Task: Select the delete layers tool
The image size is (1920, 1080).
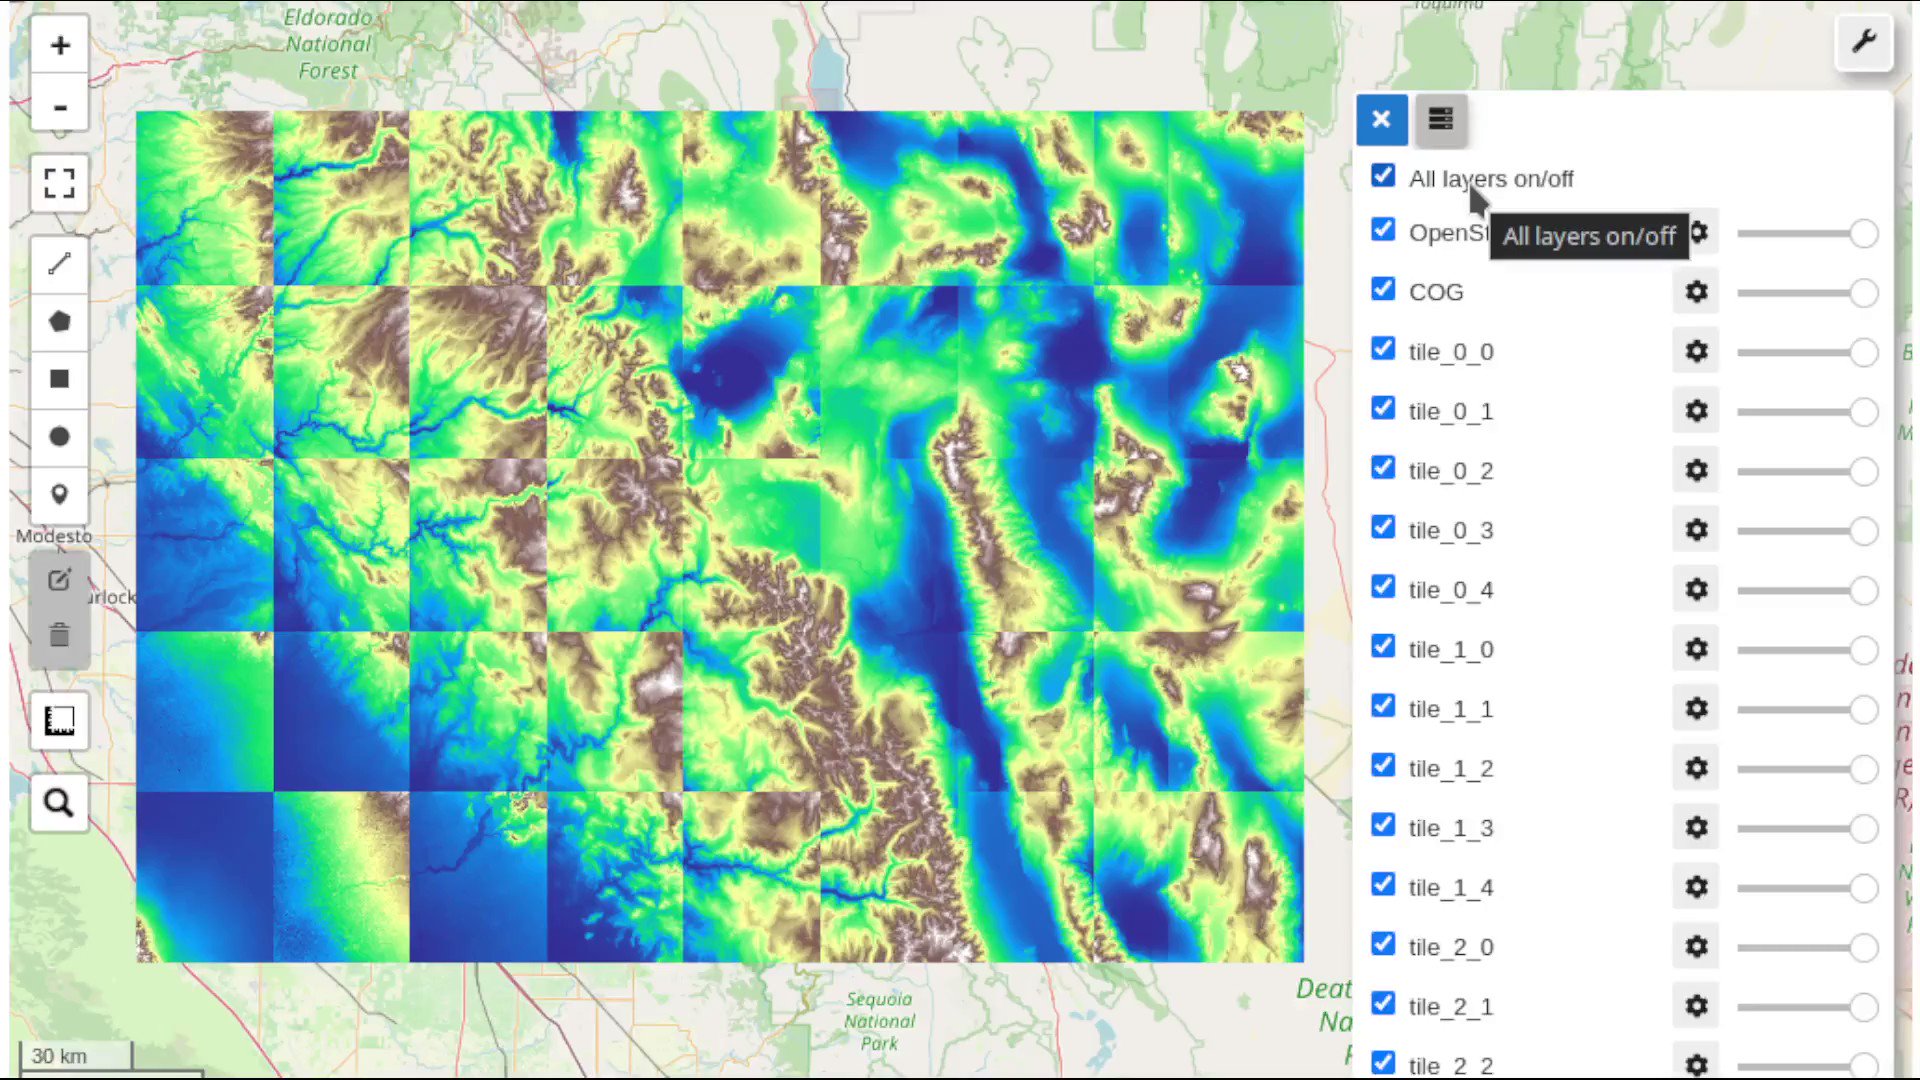Action: [59, 636]
